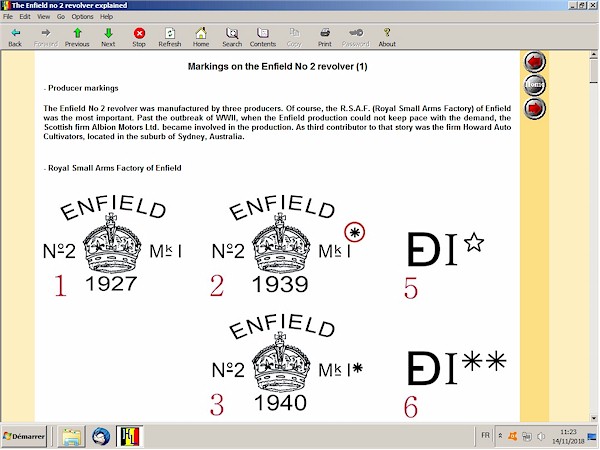Screen dimensions: 600x450
Task: Open the Home page from toolbar
Action: point(201,37)
